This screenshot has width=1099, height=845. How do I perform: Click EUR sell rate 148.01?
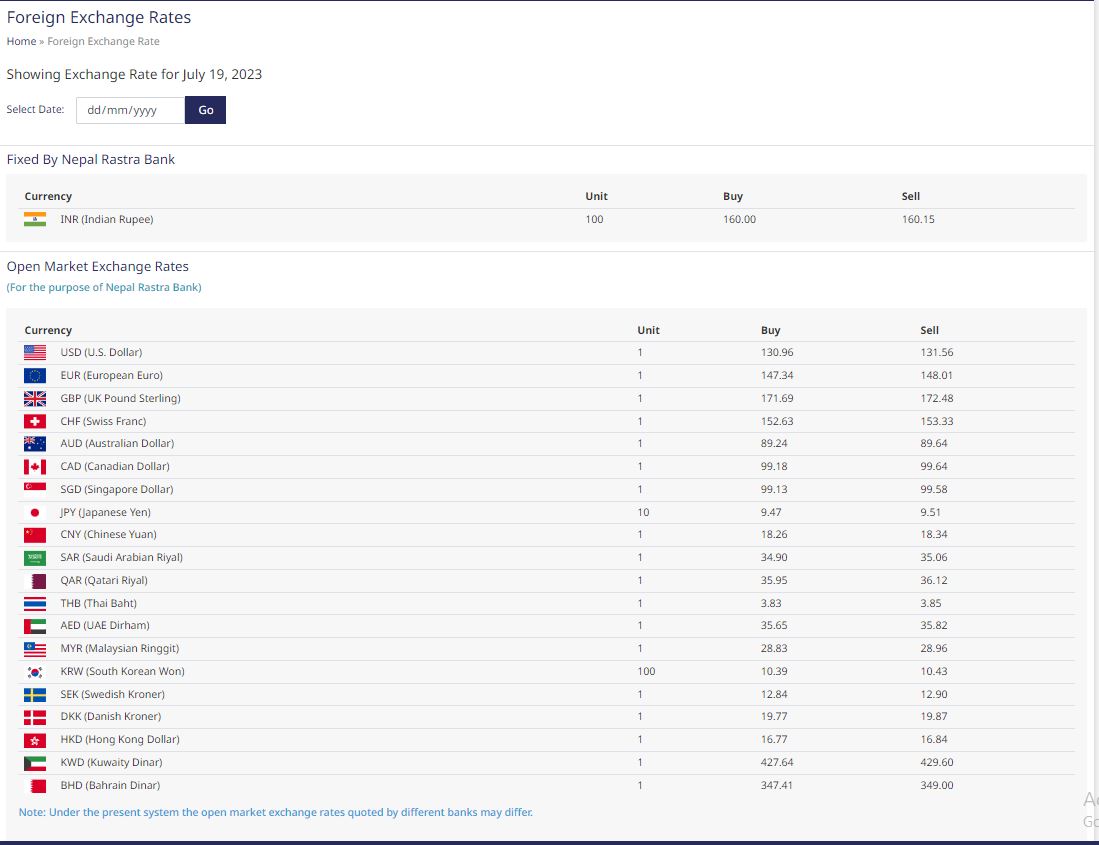(x=936, y=376)
